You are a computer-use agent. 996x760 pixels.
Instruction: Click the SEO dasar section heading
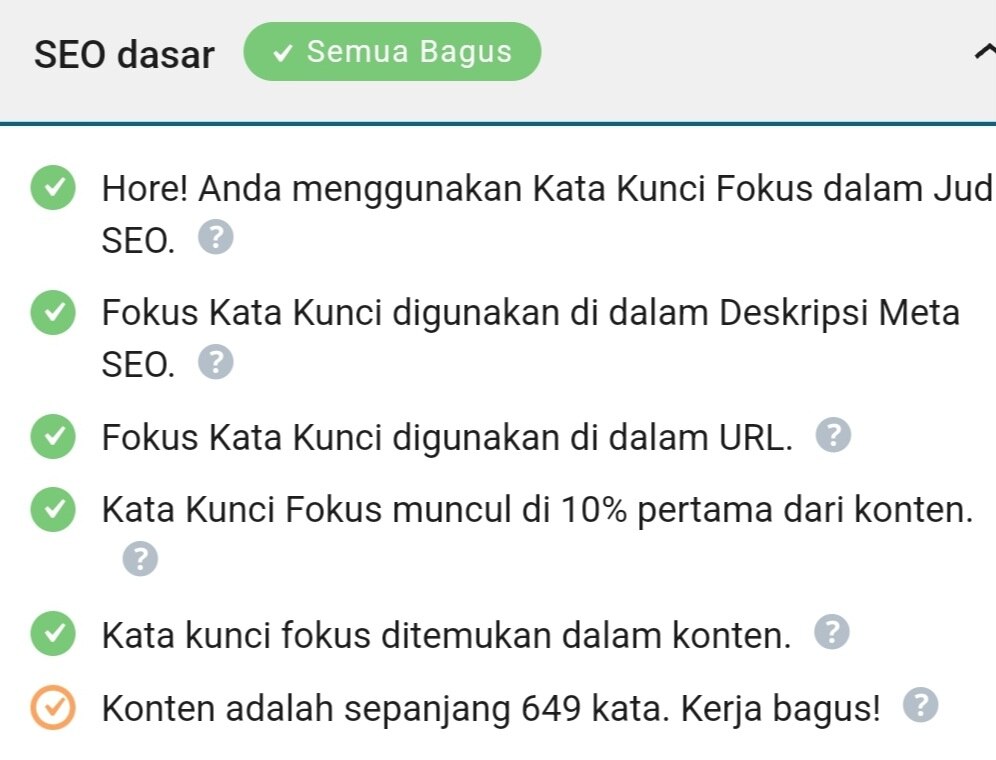[124, 54]
